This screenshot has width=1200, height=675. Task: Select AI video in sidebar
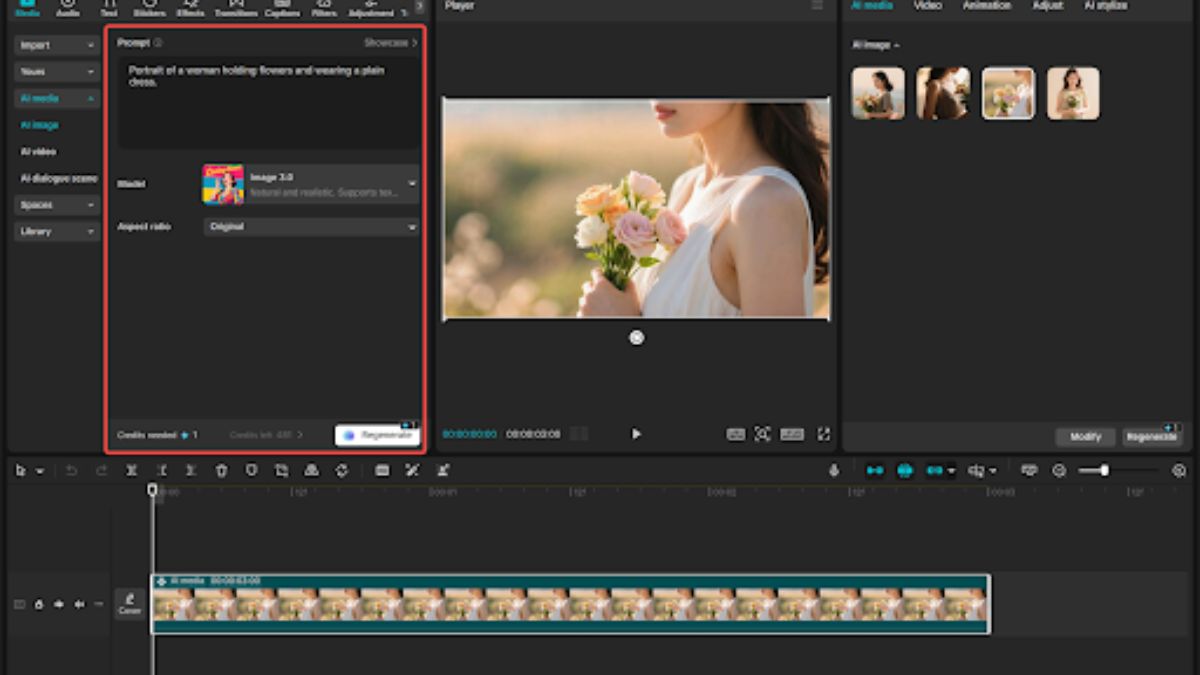tap(39, 152)
